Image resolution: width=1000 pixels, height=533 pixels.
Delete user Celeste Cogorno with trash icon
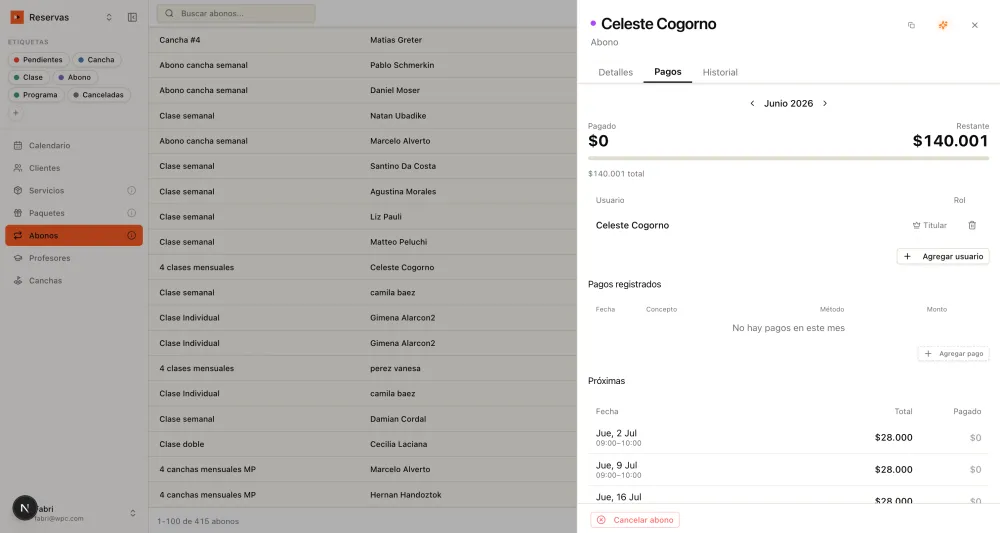point(972,225)
